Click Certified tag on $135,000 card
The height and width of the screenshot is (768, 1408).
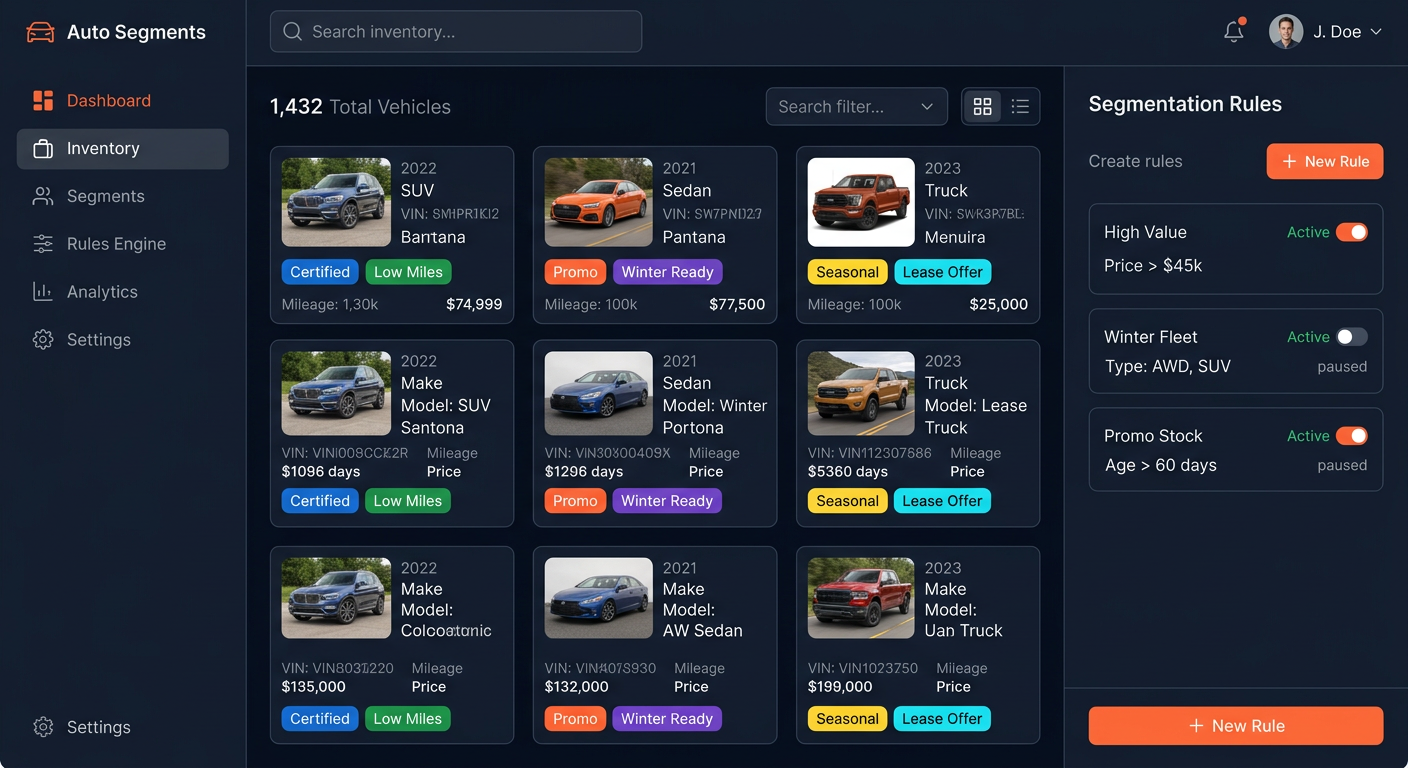click(x=320, y=719)
